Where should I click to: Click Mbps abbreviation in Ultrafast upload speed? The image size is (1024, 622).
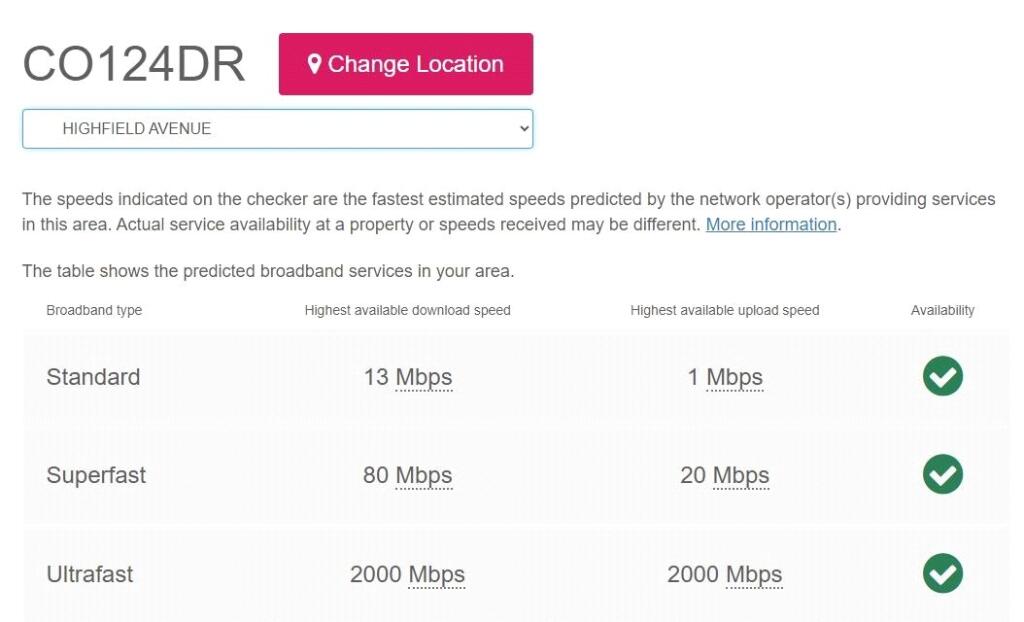(754, 574)
